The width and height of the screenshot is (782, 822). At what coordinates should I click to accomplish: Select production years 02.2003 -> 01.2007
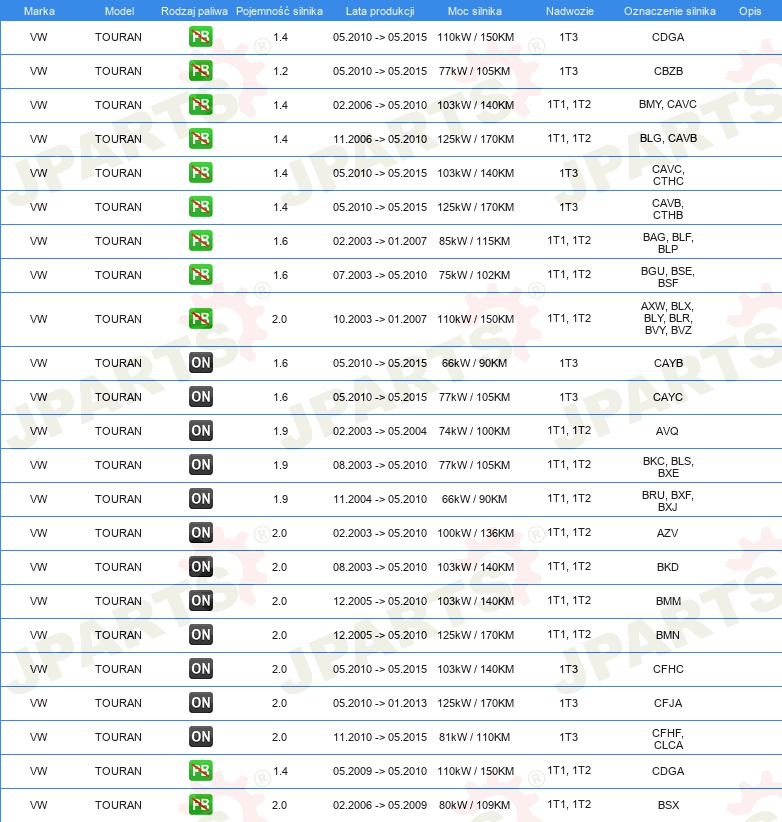pos(380,241)
